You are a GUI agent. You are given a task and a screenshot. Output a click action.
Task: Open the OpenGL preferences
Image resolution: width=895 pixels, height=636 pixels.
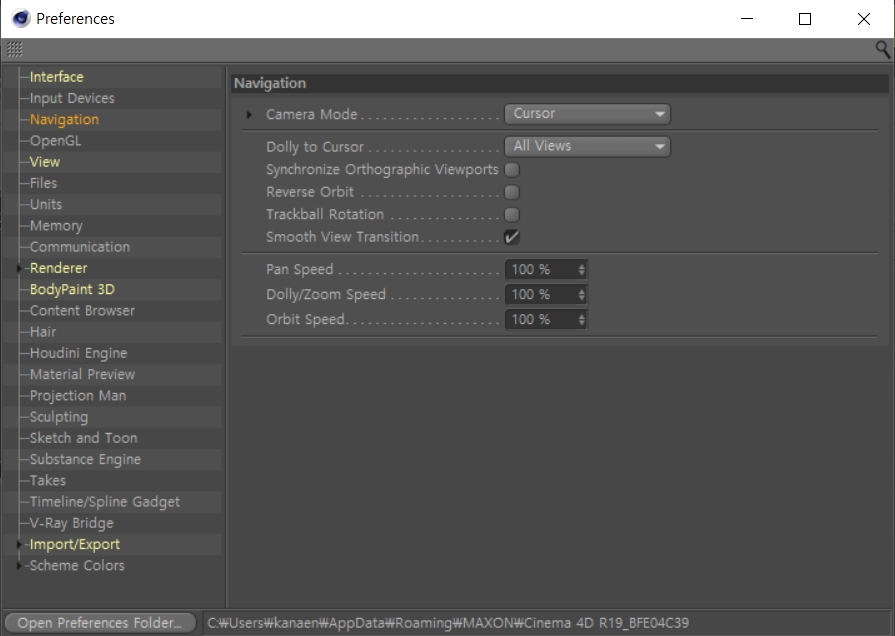[55, 141]
